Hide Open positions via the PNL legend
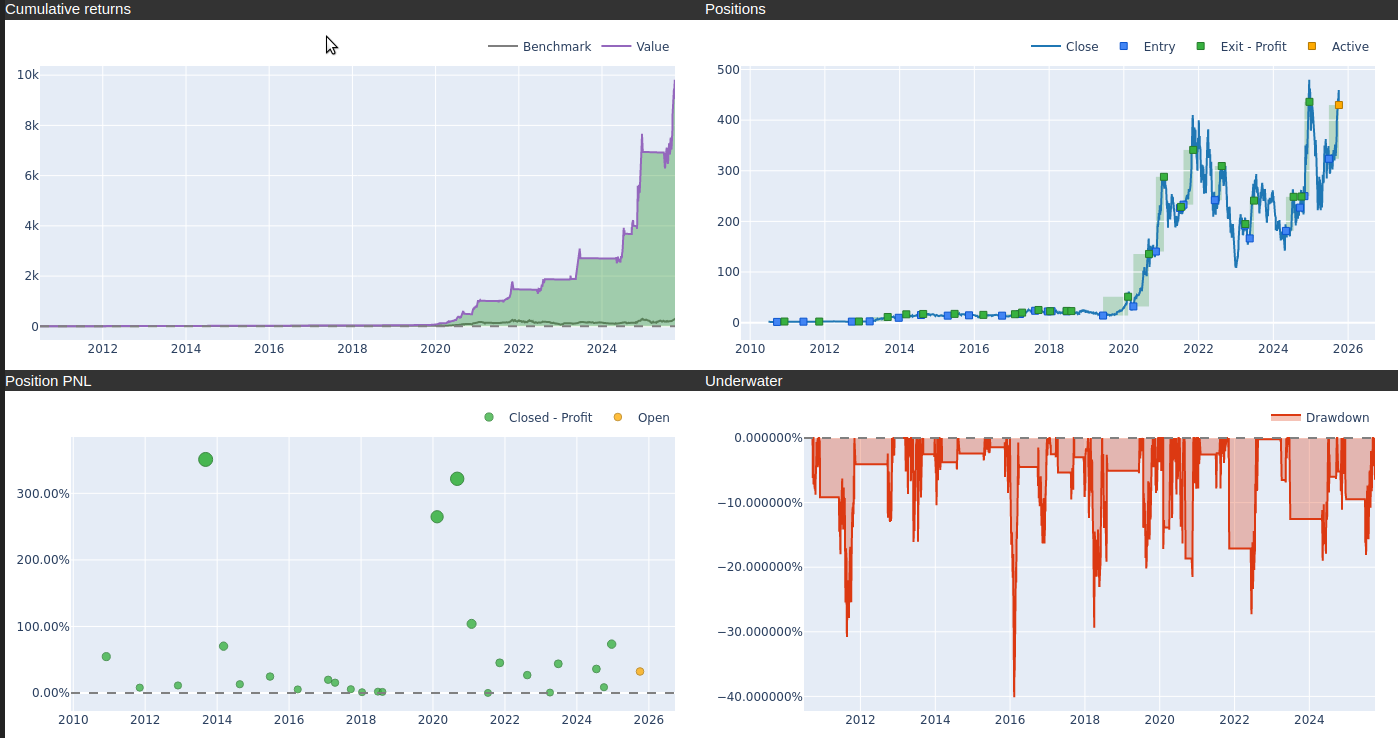1398x738 pixels. coord(653,418)
